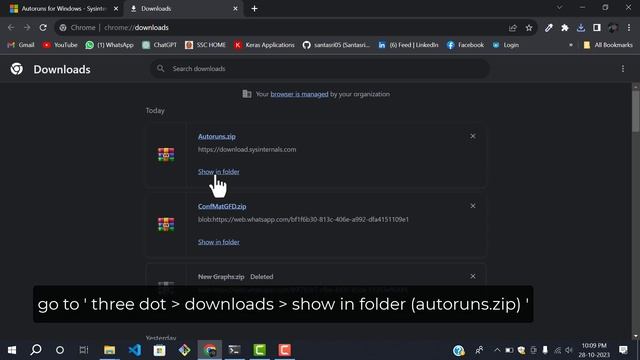
Task: Open the ConfMatGFD.zip file link
Action: point(222,207)
